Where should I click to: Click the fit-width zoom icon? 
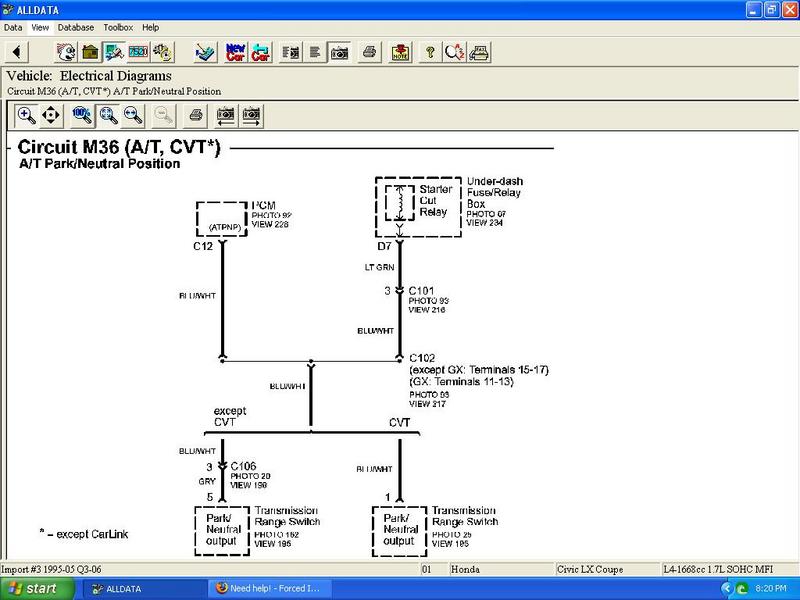coord(132,115)
